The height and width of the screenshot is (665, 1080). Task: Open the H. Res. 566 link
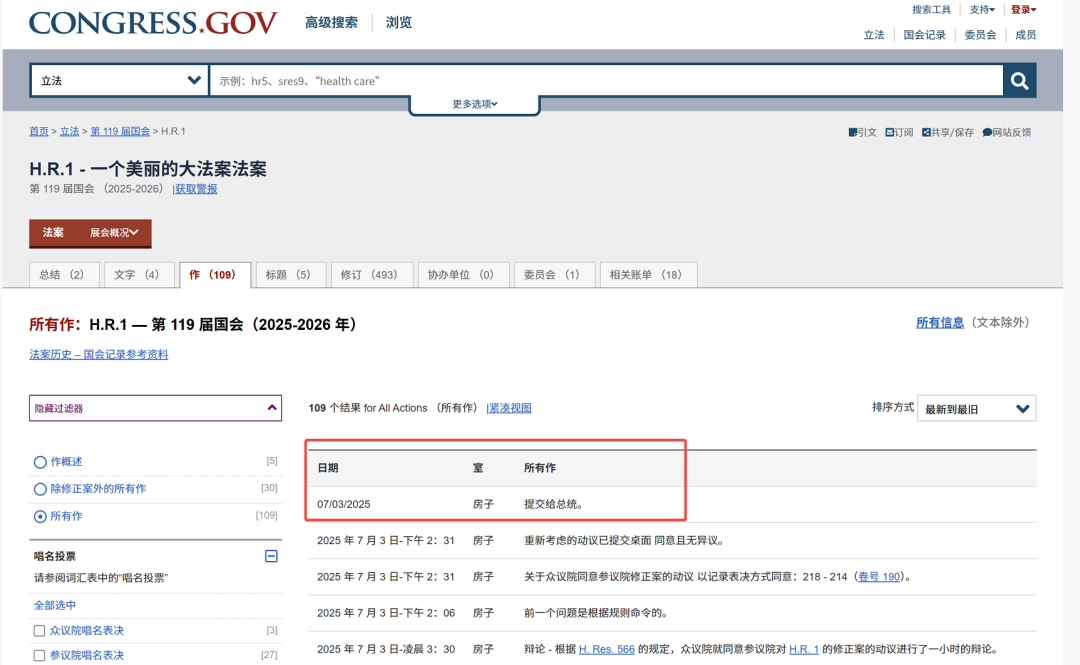click(607, 649)
